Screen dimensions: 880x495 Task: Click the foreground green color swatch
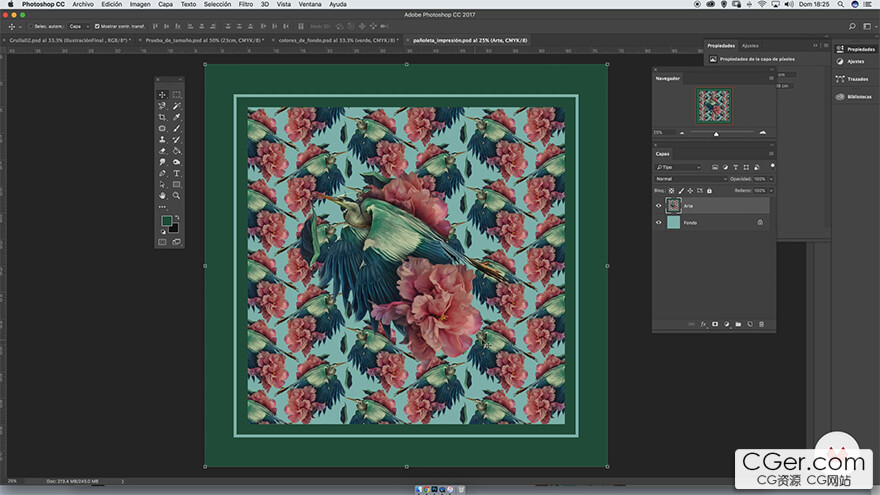point(166,221)
